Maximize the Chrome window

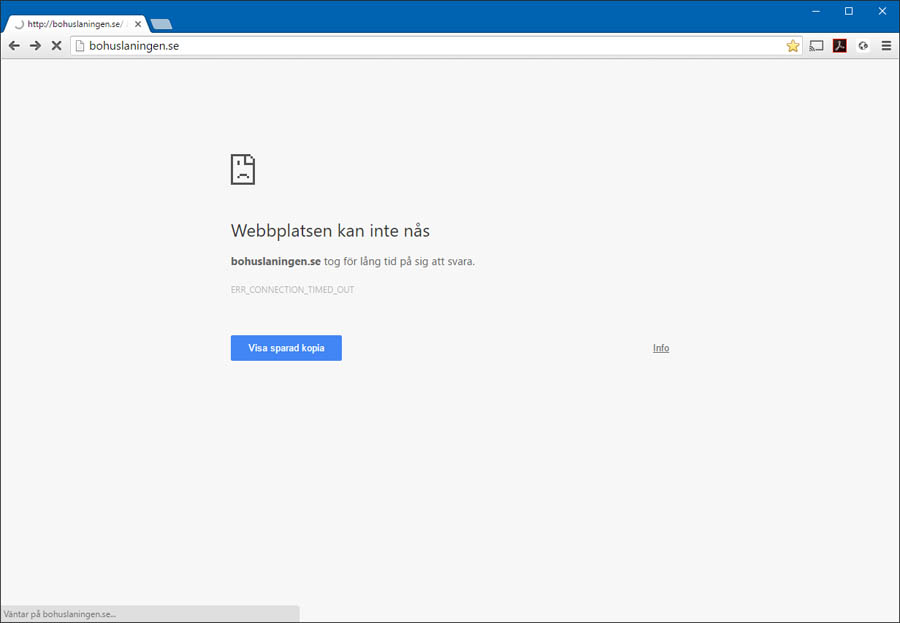point(849,11)
